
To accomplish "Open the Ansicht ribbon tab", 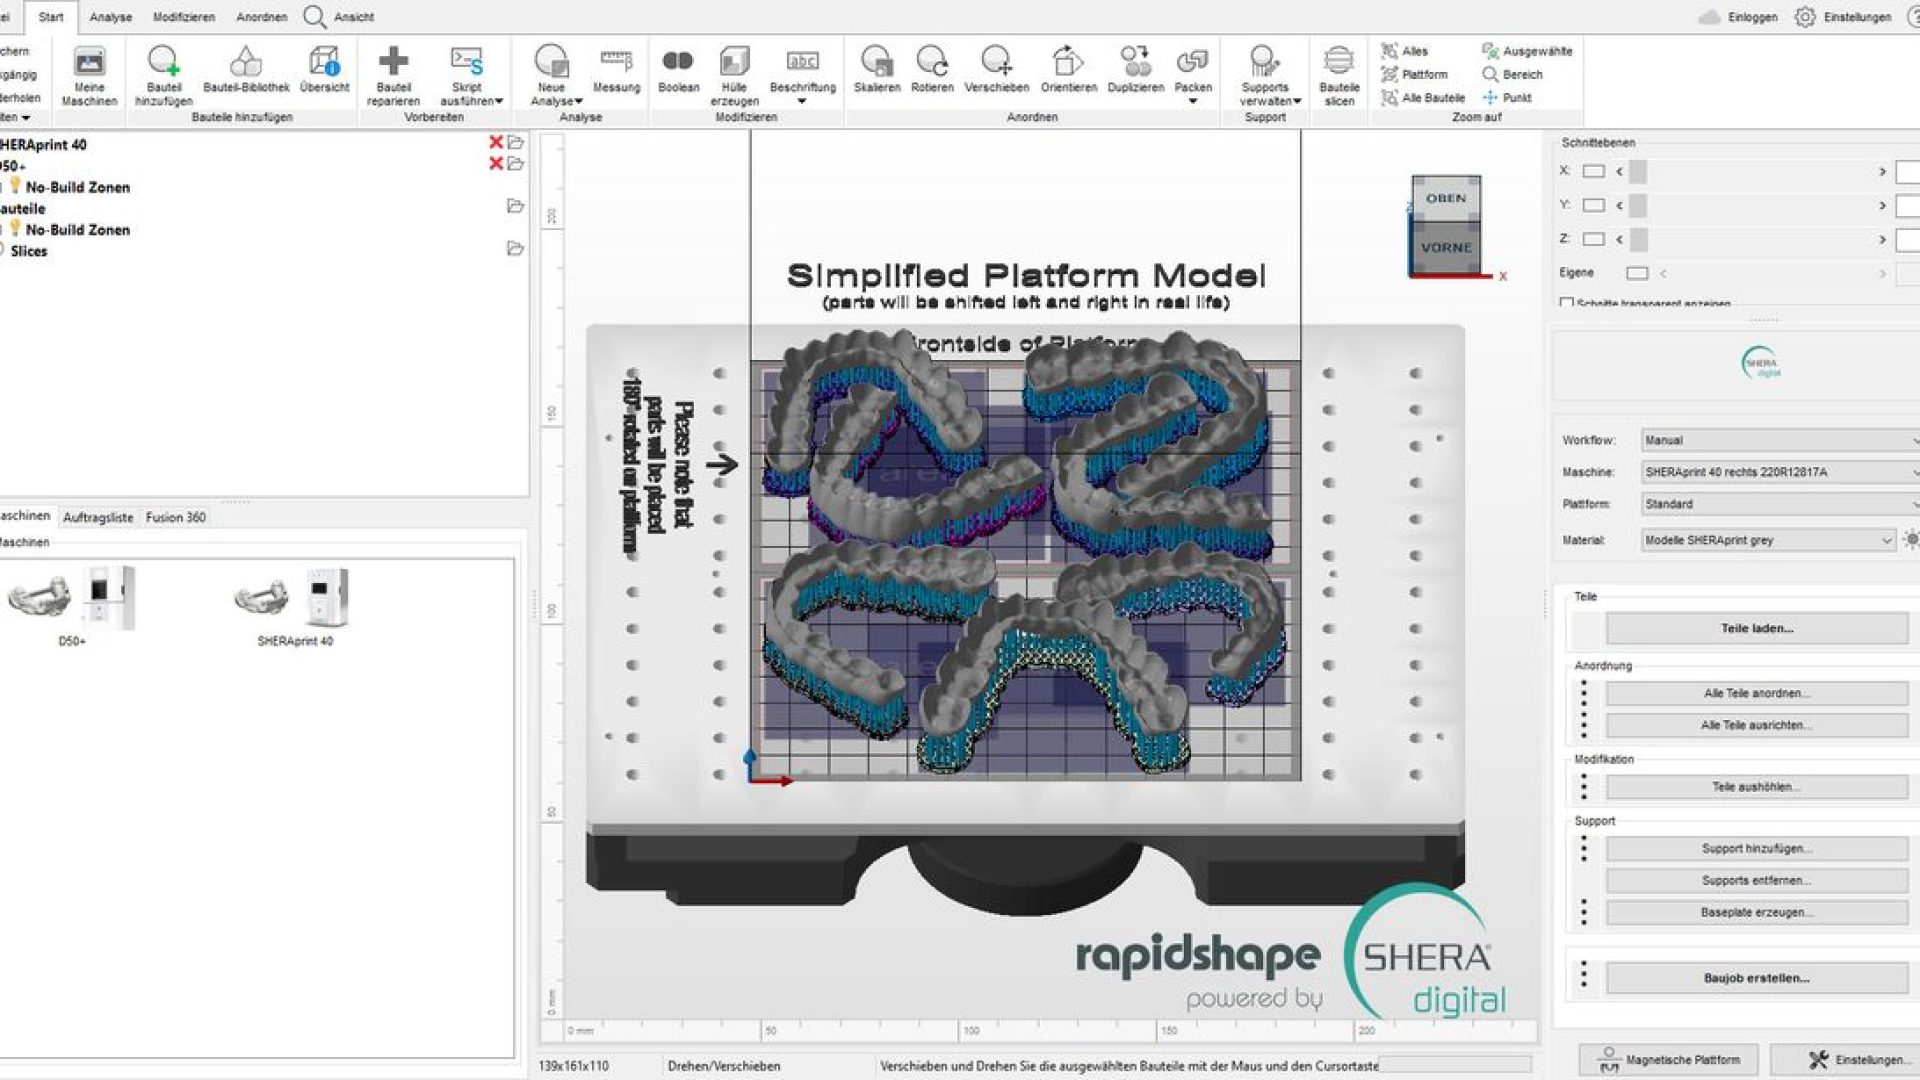I will (354, 17).
